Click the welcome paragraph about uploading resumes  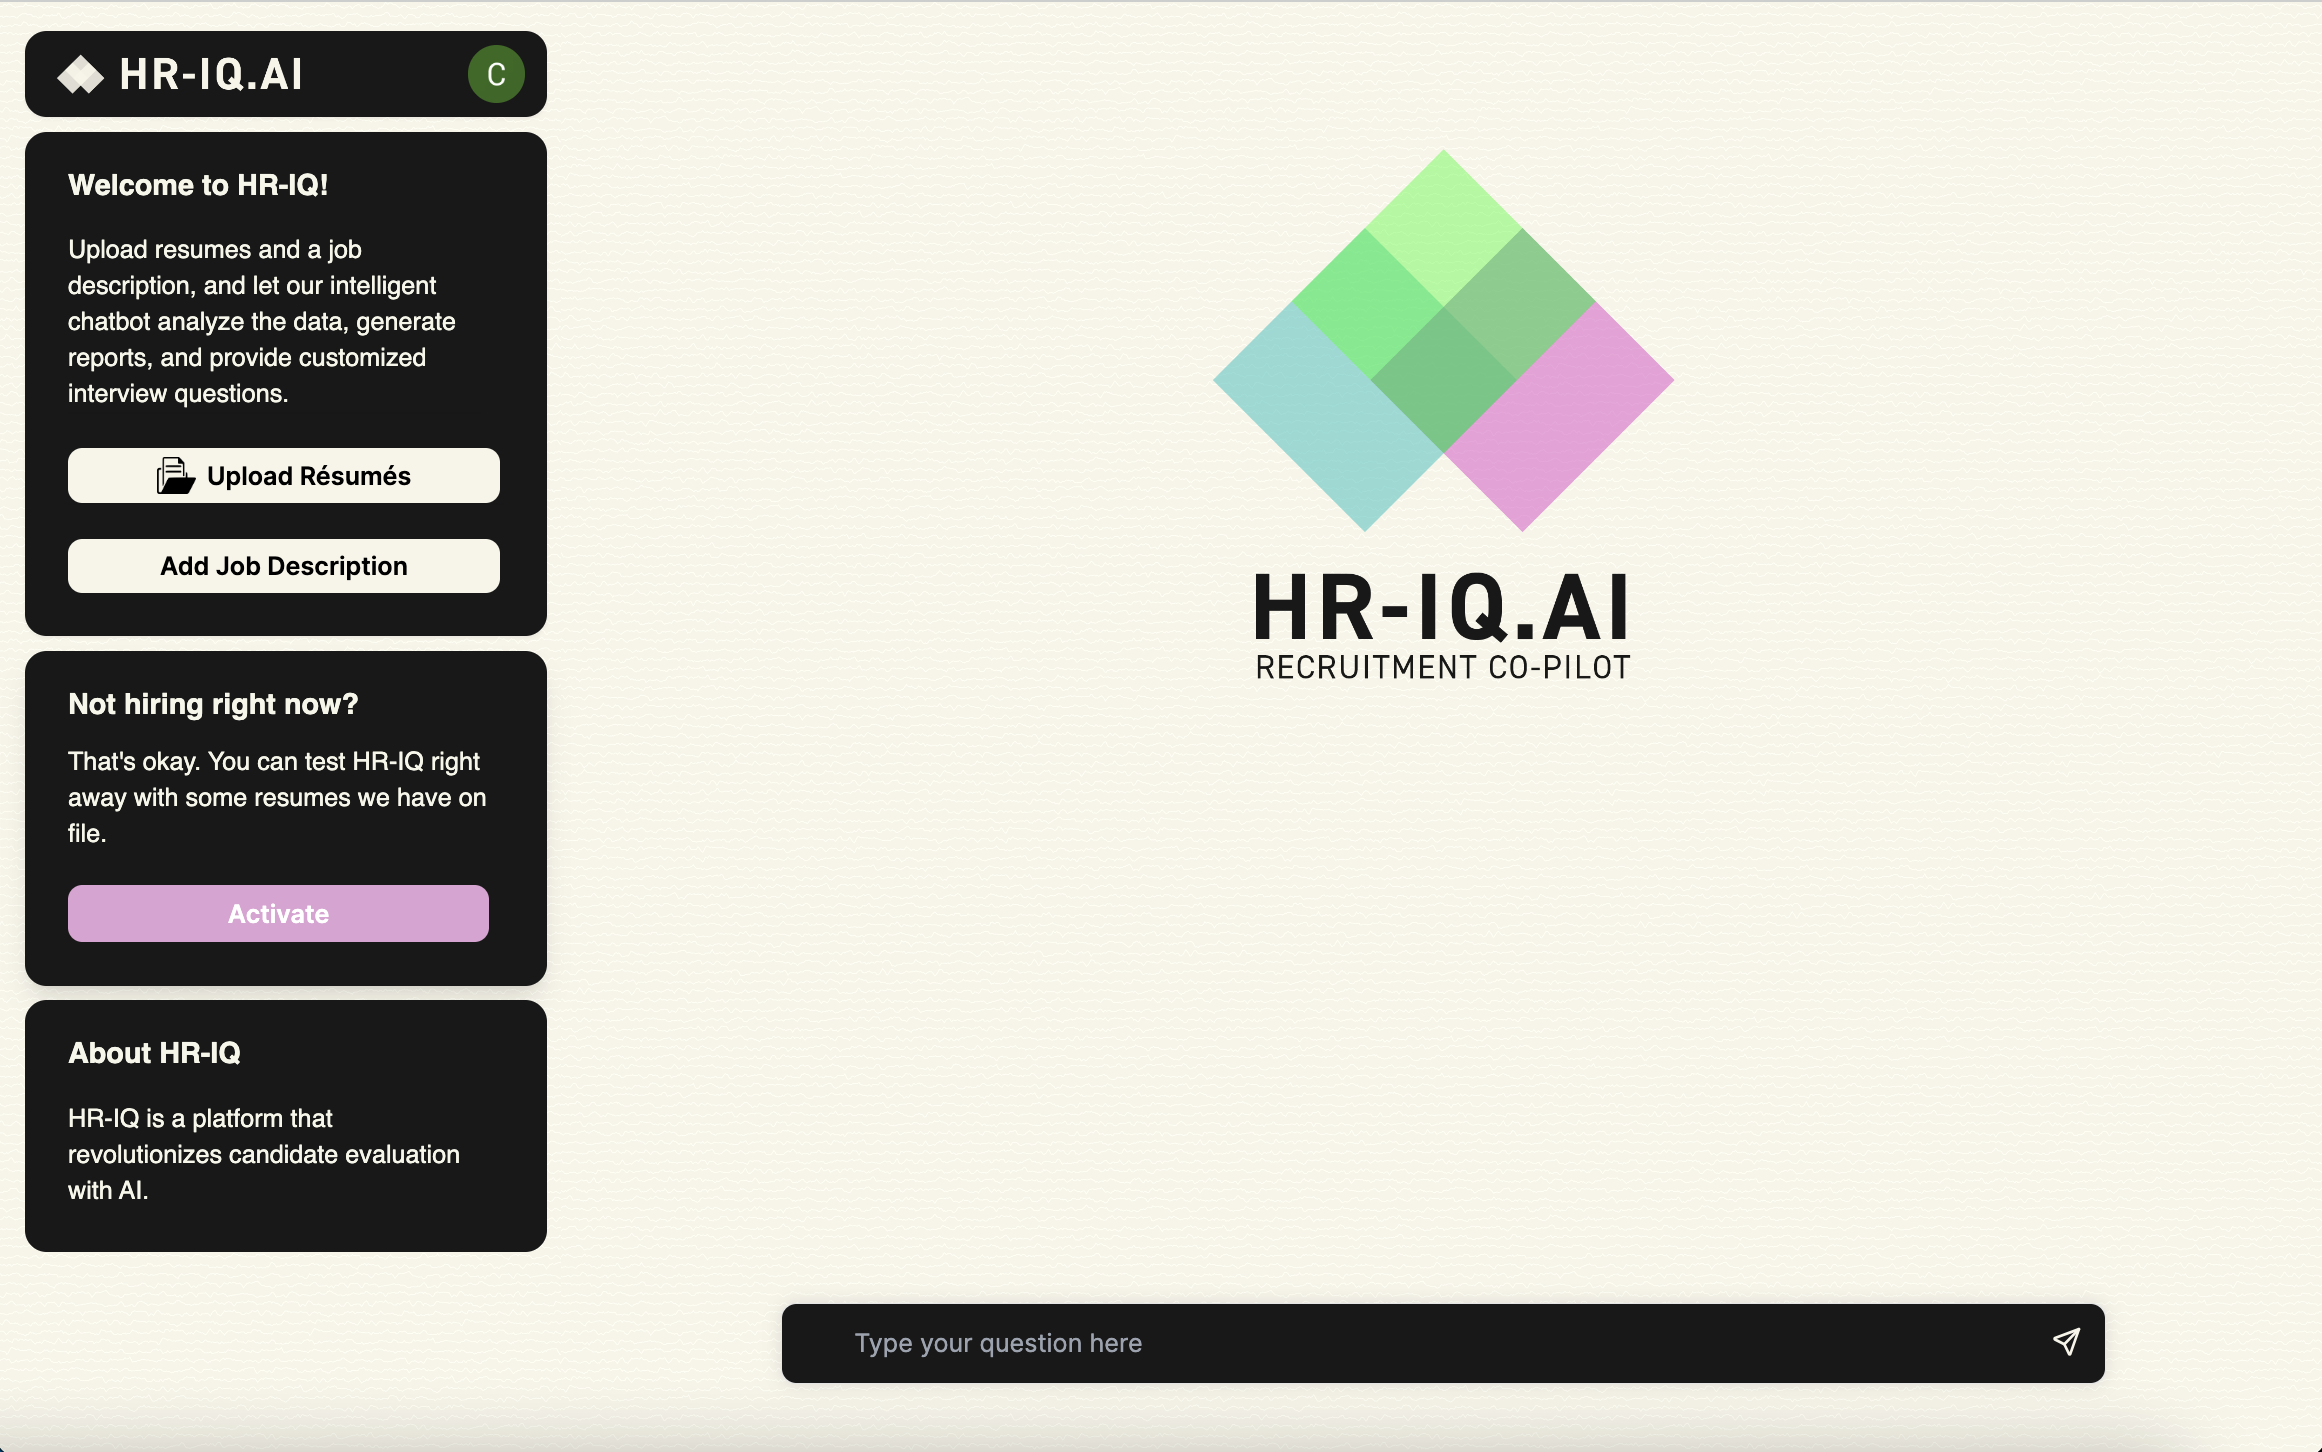click(x=262, y=321)
